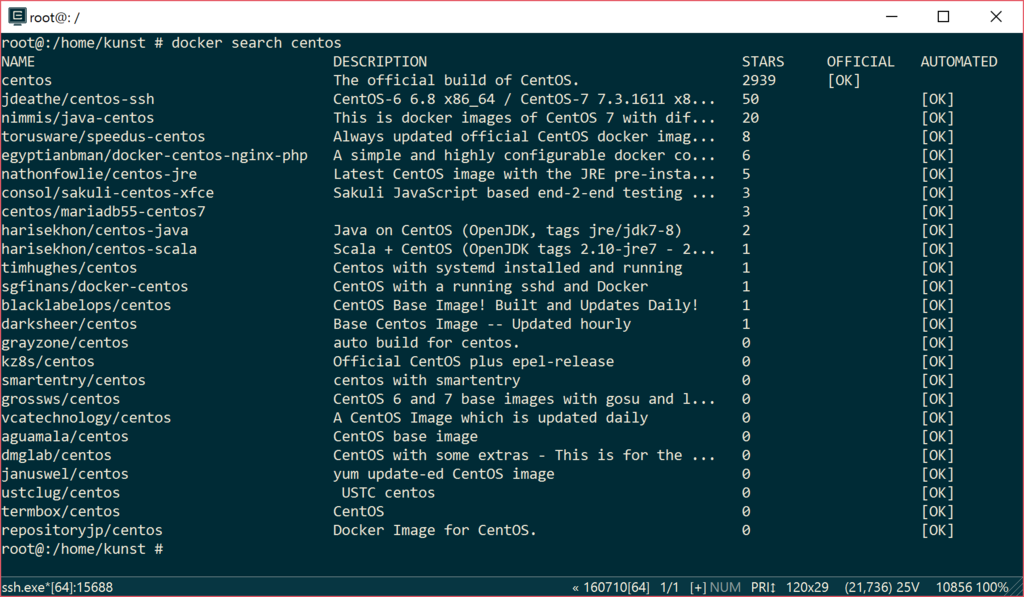Click the NAME column header
1024x597 pixels.
point(18,61)
